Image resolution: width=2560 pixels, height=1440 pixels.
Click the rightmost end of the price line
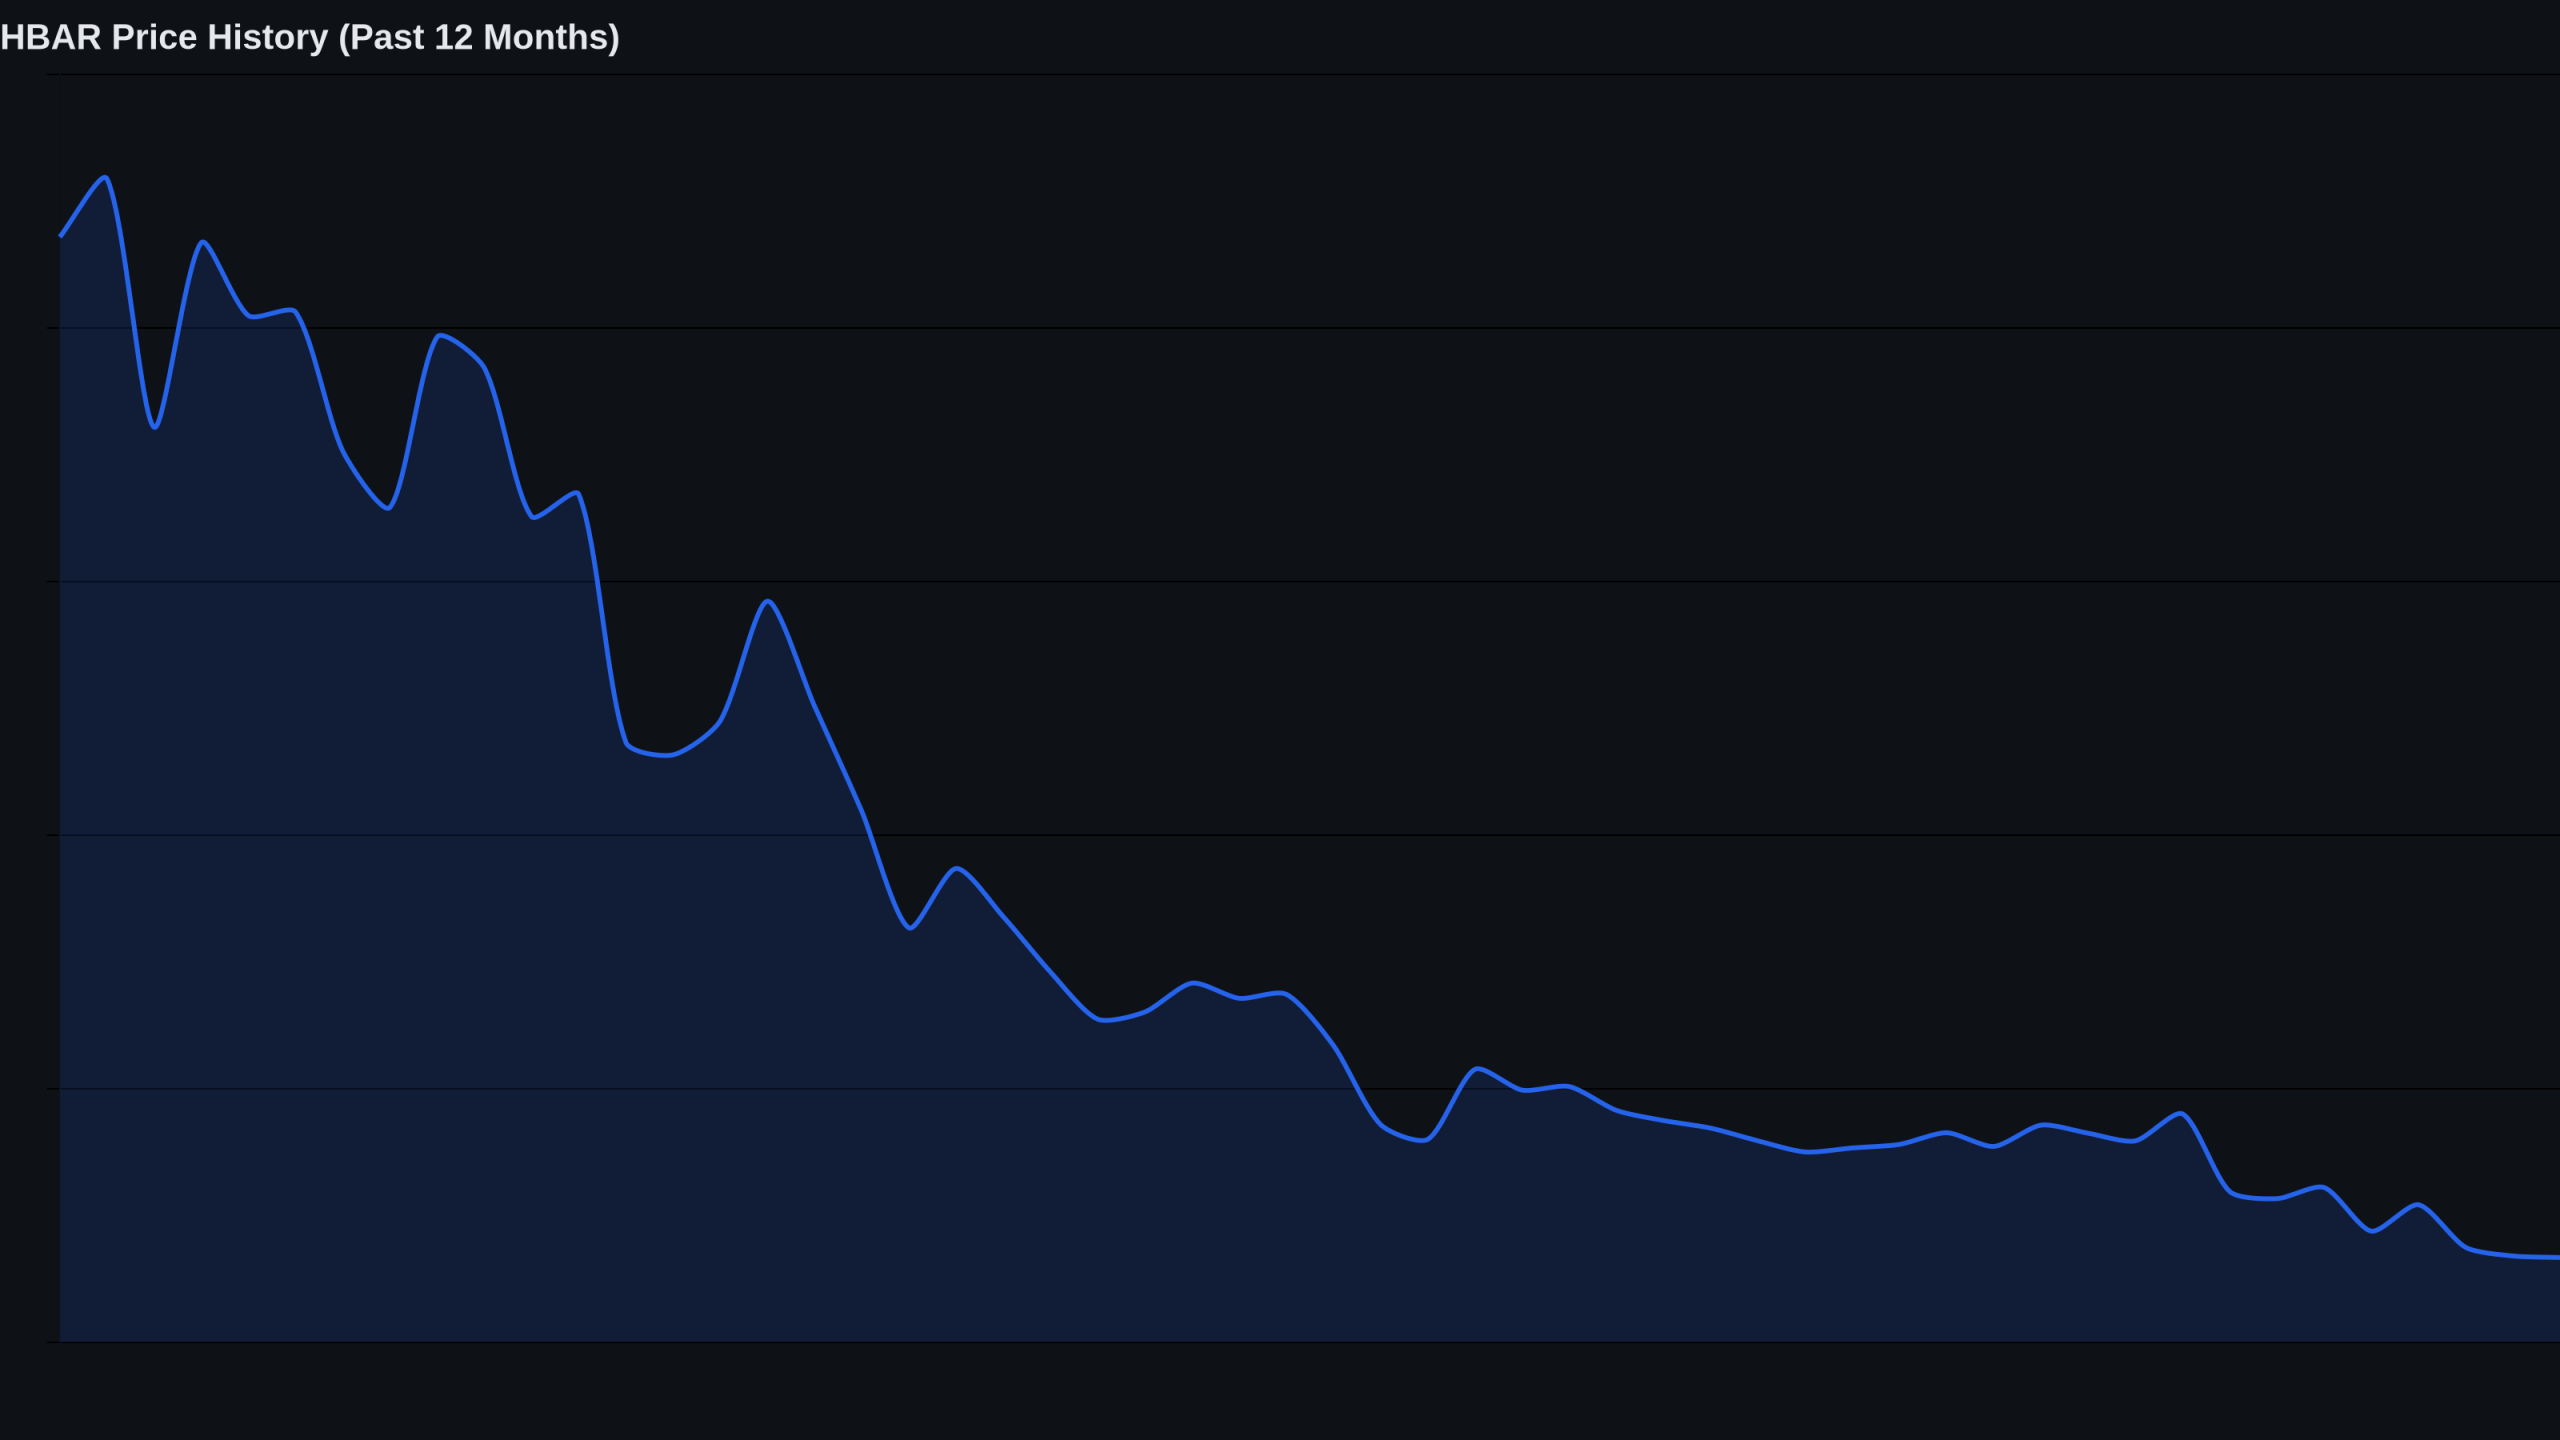[x=2555, y=1257]
